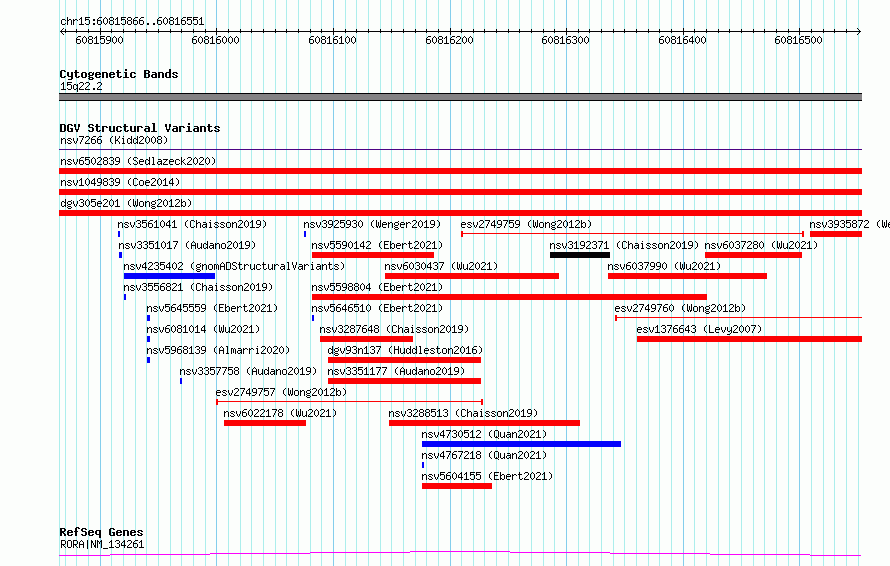Open the Cytogenetic Bands track heading
This screenshot has width=890, height=566.
[119, 74]
